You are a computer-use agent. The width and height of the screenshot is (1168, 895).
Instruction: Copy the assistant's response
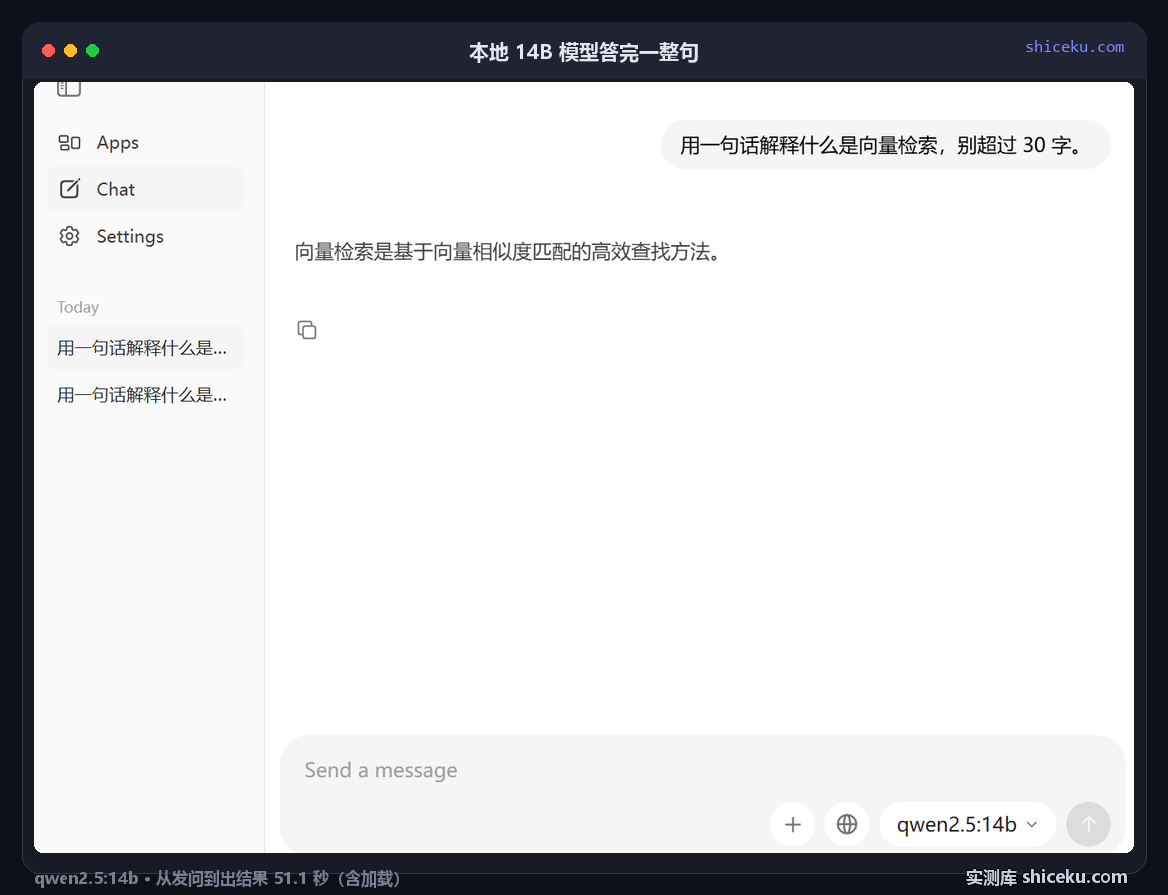(307, 330)
